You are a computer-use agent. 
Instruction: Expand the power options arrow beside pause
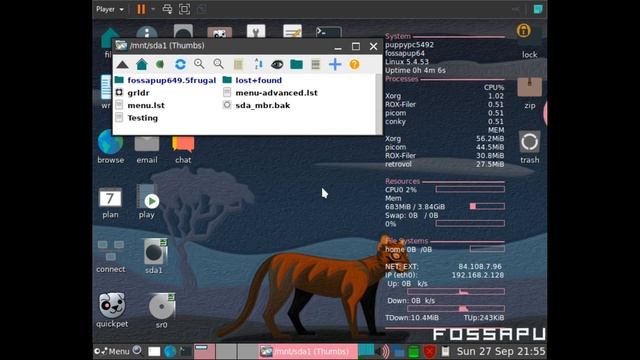coord(153,9)
